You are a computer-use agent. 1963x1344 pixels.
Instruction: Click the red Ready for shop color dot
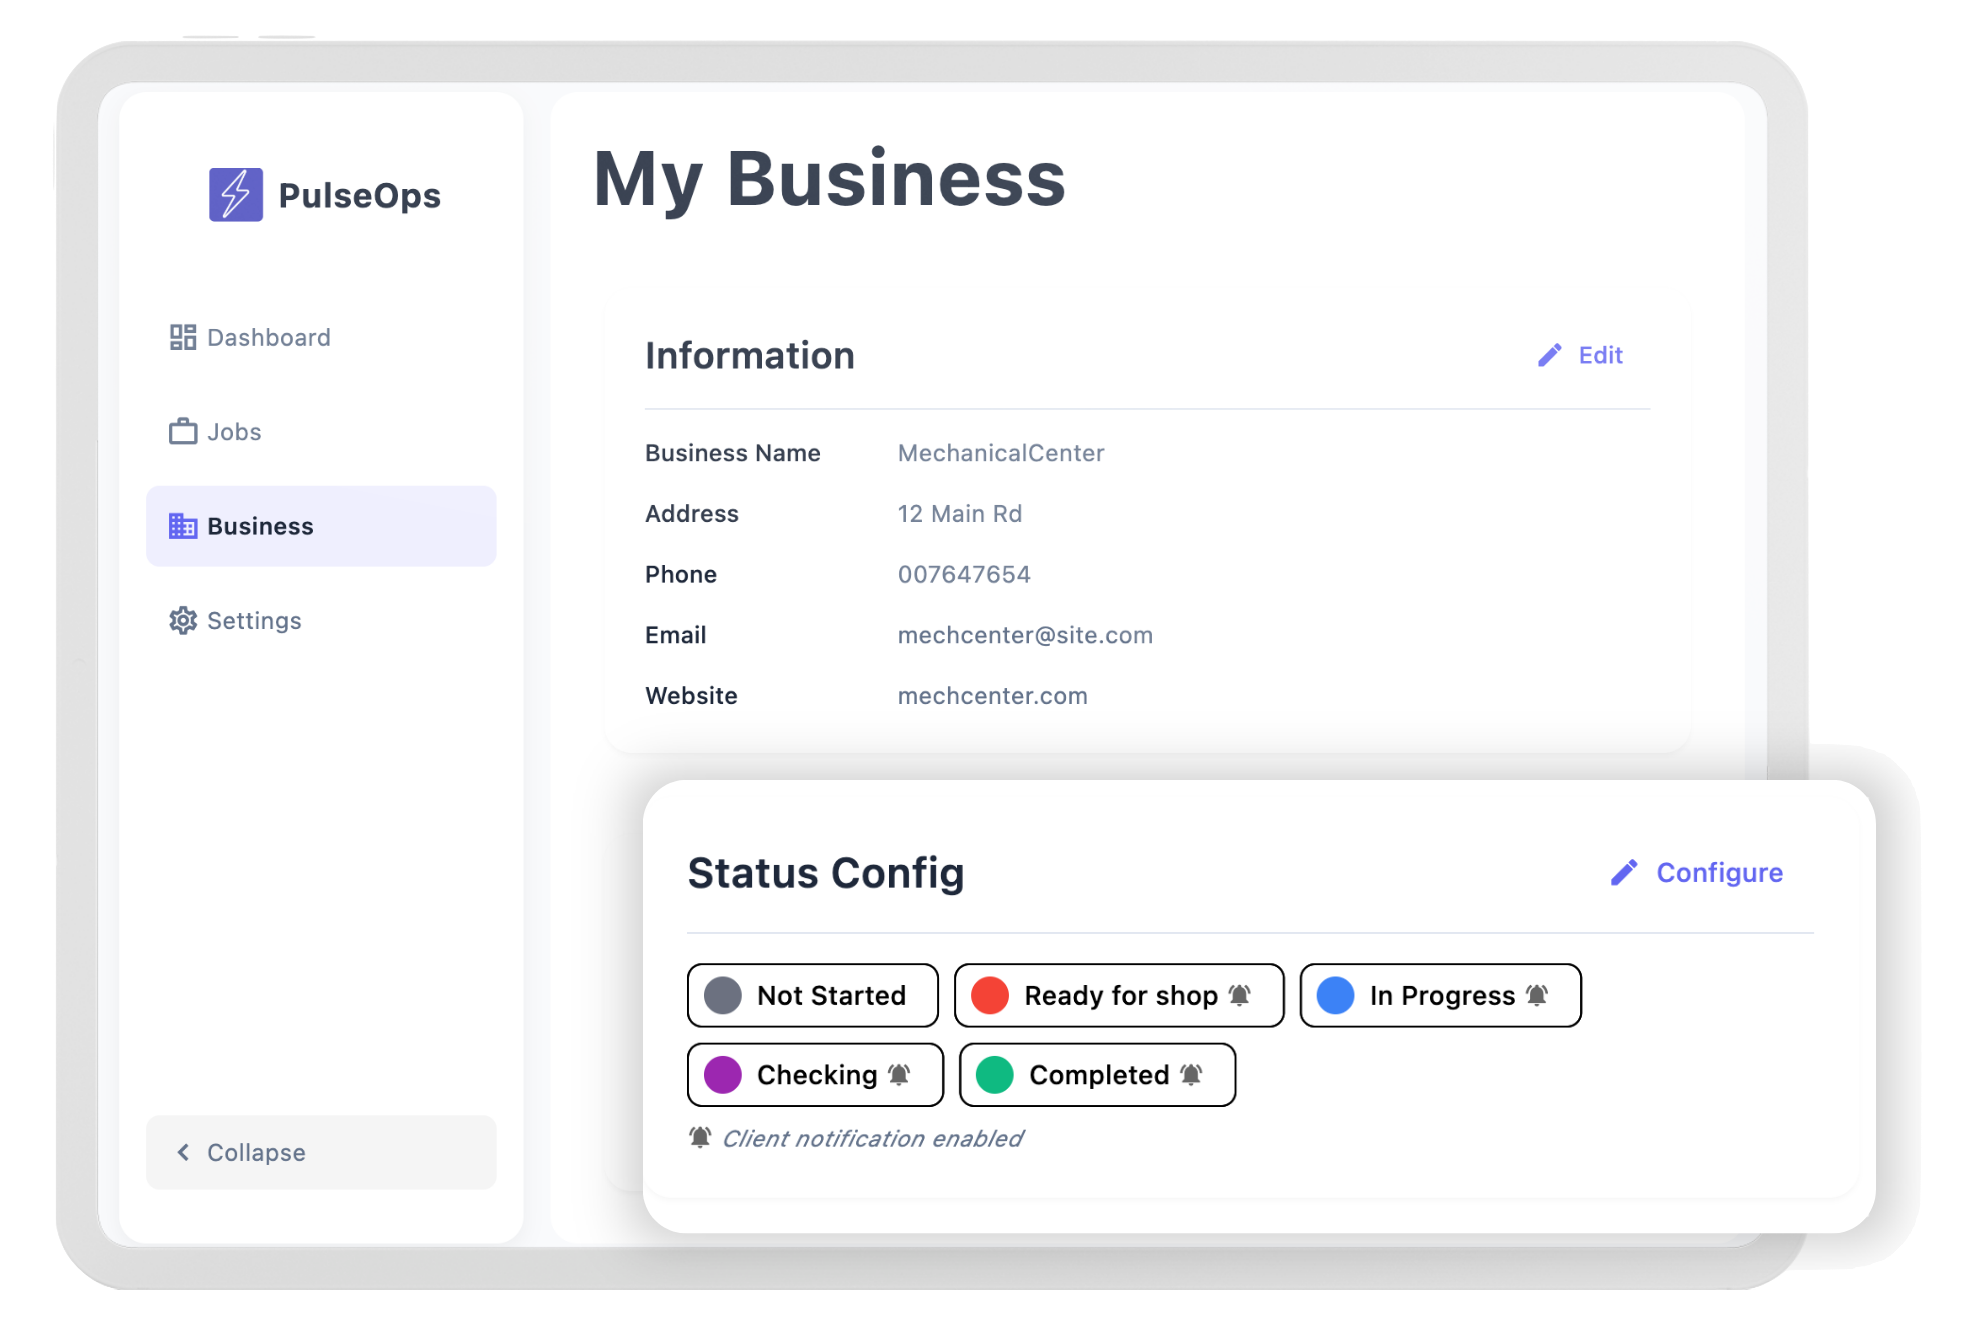(x=990, y=995)
